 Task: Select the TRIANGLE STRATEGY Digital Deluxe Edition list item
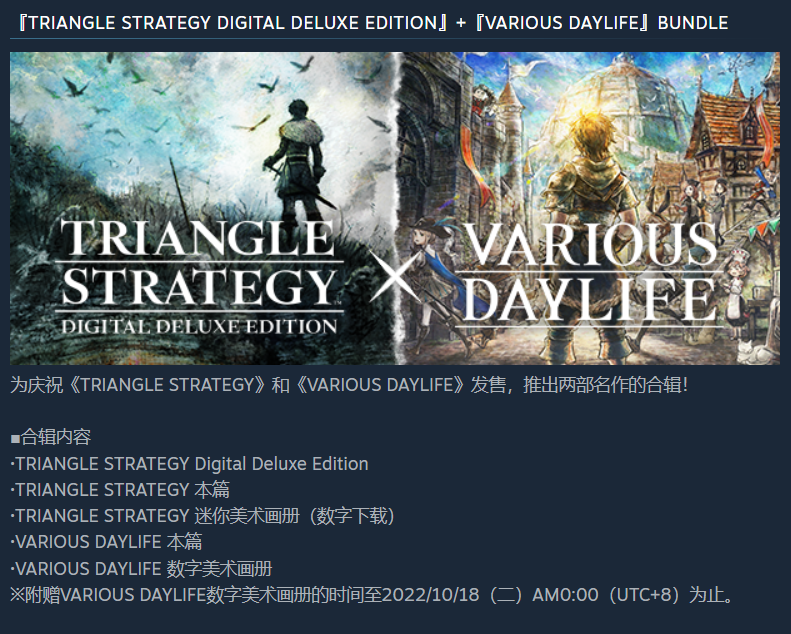tap(190, 464)
